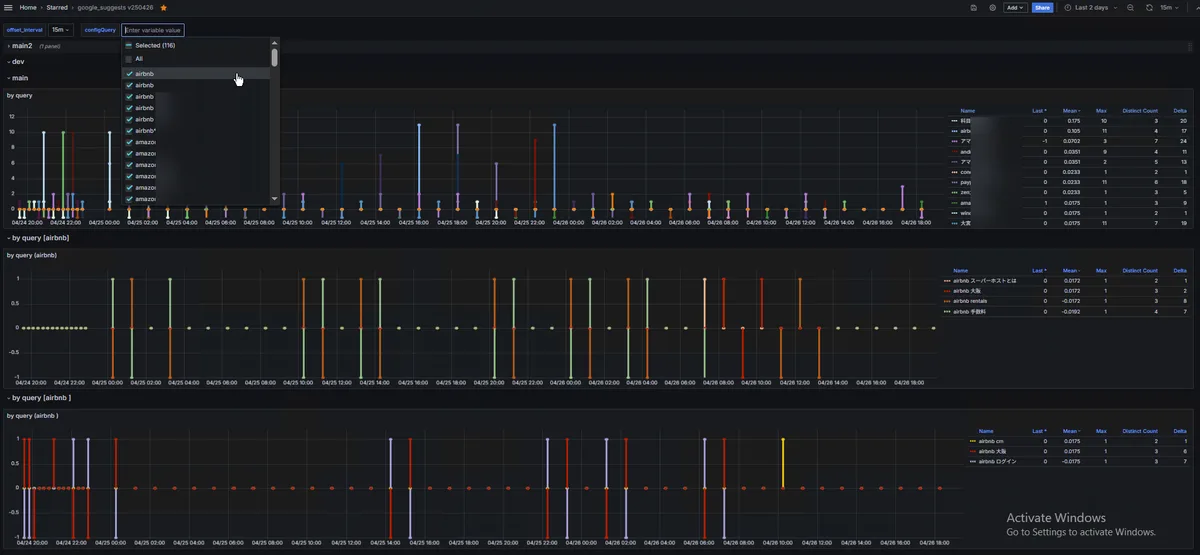Click the legend series icon for airbnb rentals

point(947,300)
